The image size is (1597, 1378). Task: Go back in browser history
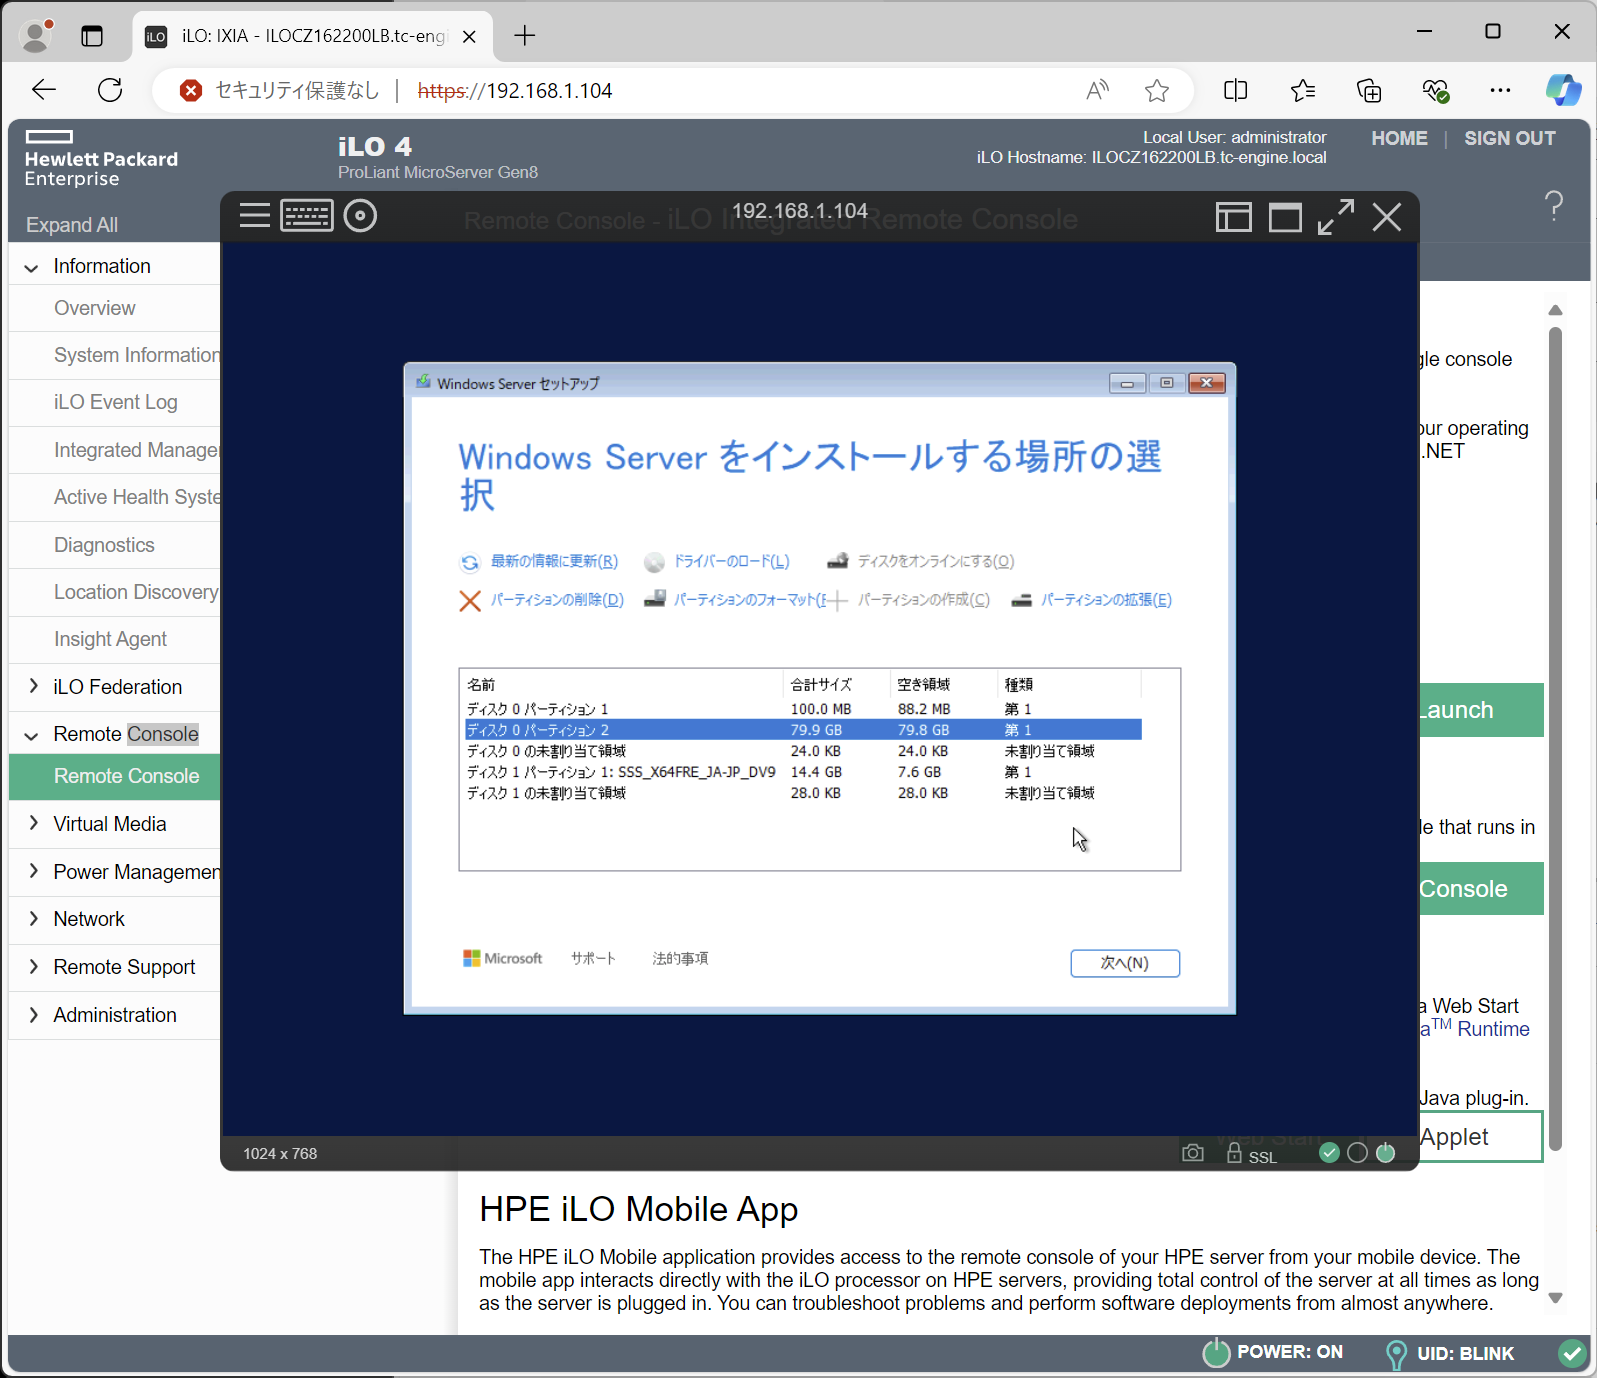click(44, 90)
